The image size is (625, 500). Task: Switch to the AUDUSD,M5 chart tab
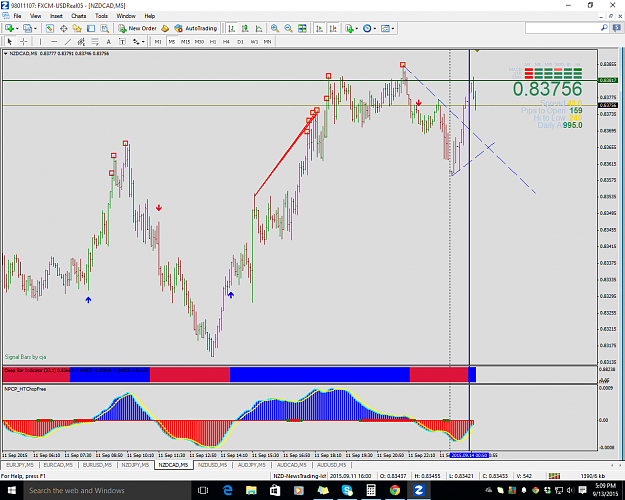[332, 465]
